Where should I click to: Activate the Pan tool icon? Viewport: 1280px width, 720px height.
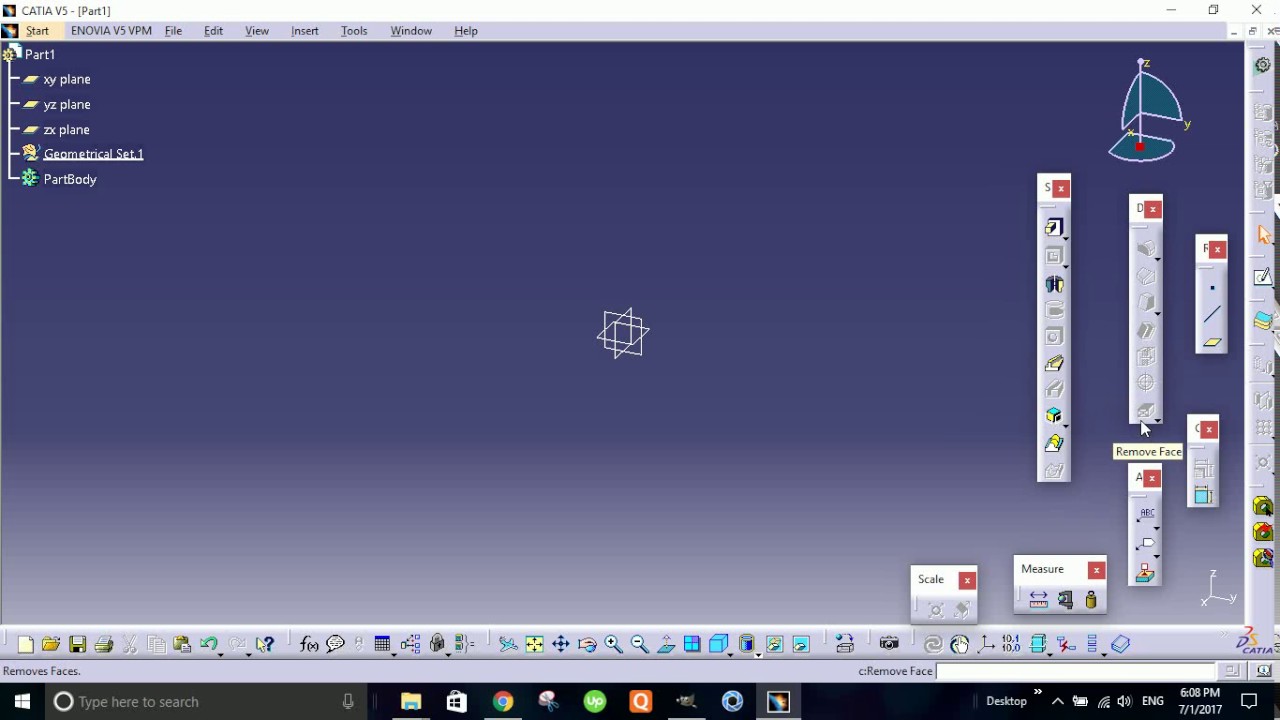[561, 645]
